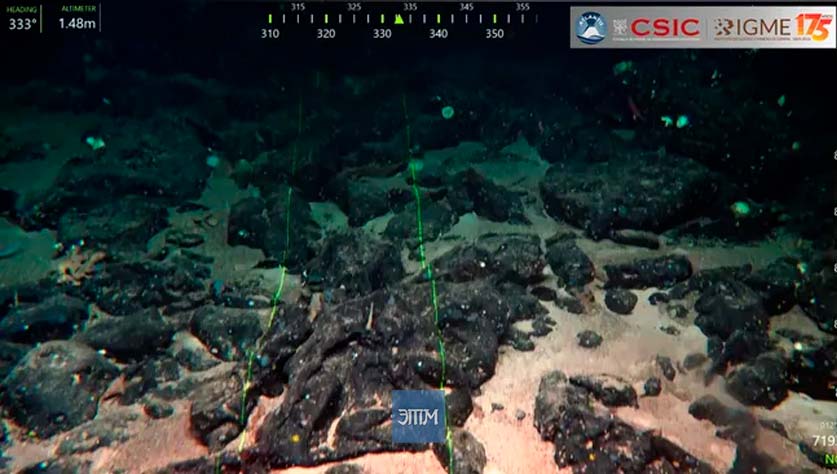Click the 345 label above compass scale
This screenshot has height=474, width=837.
tap(467, 7)
